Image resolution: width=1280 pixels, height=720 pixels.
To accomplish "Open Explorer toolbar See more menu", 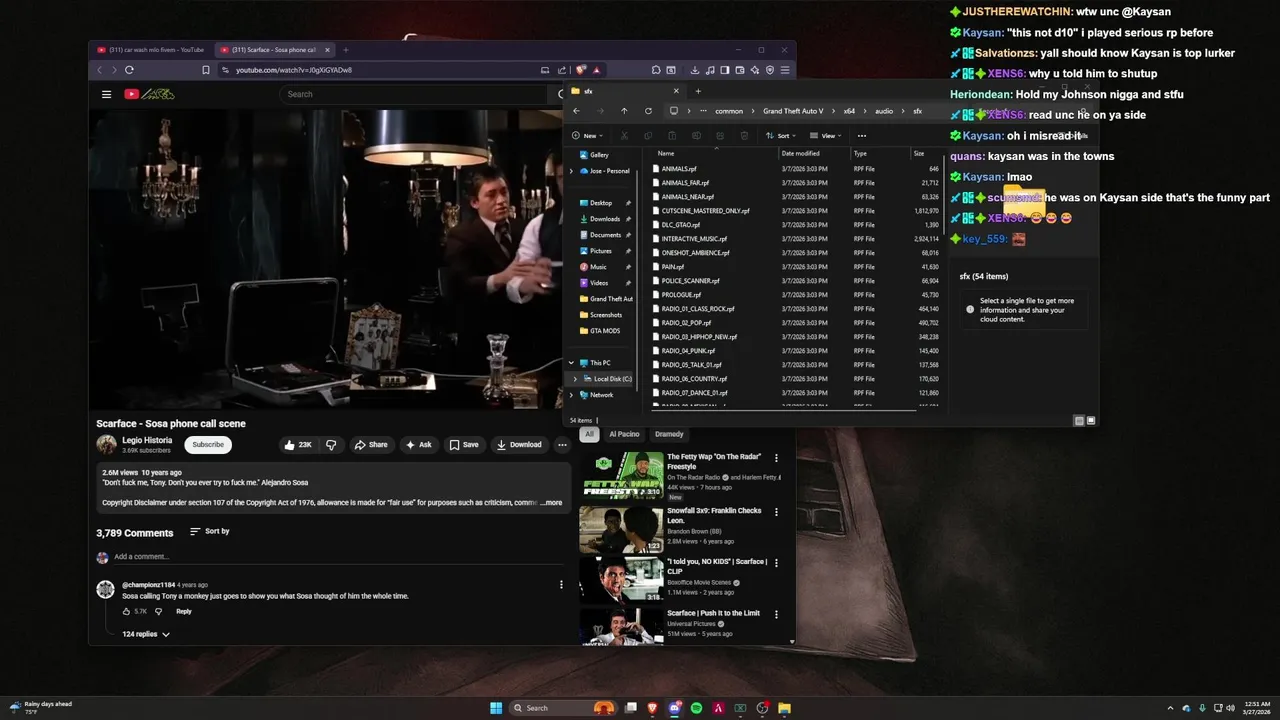I will point(862,136).
